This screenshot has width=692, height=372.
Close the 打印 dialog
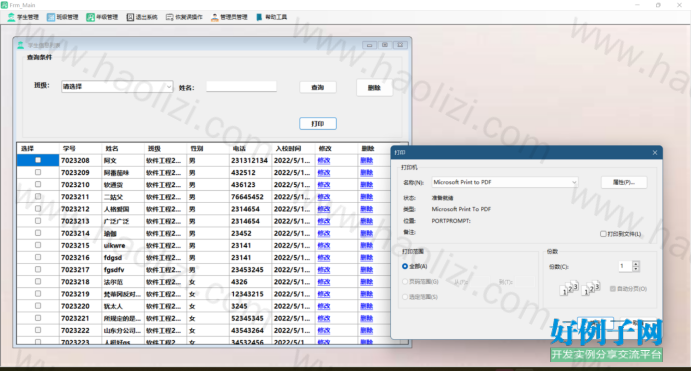coord(655,153)
